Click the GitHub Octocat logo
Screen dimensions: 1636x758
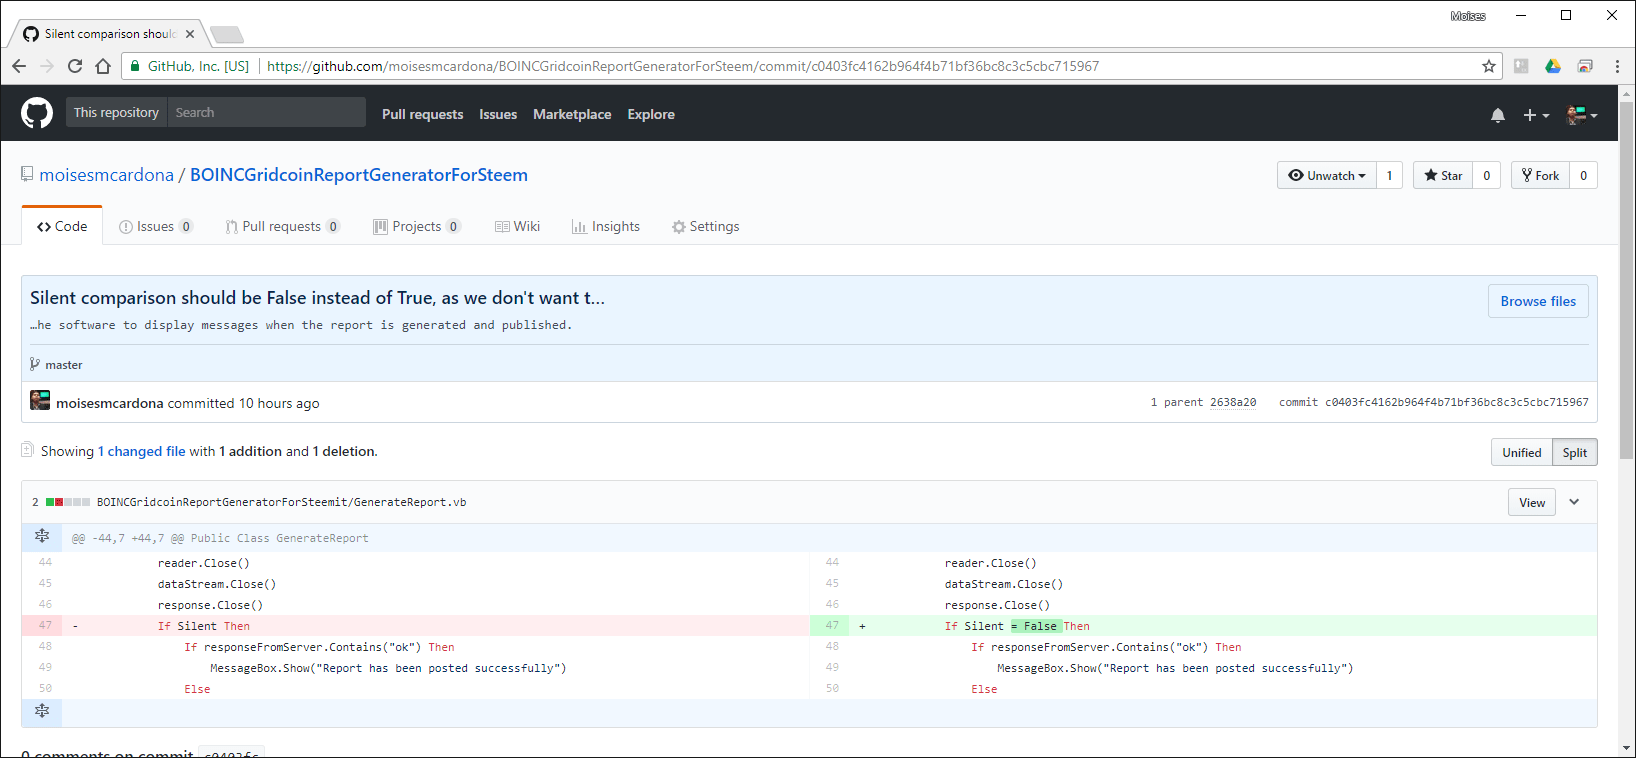pyautogui.click(x=37, y=113)
